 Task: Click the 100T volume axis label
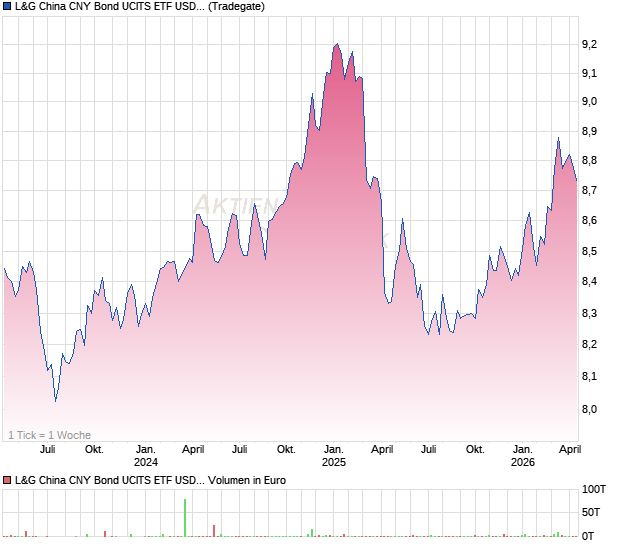tap(594, 489)
